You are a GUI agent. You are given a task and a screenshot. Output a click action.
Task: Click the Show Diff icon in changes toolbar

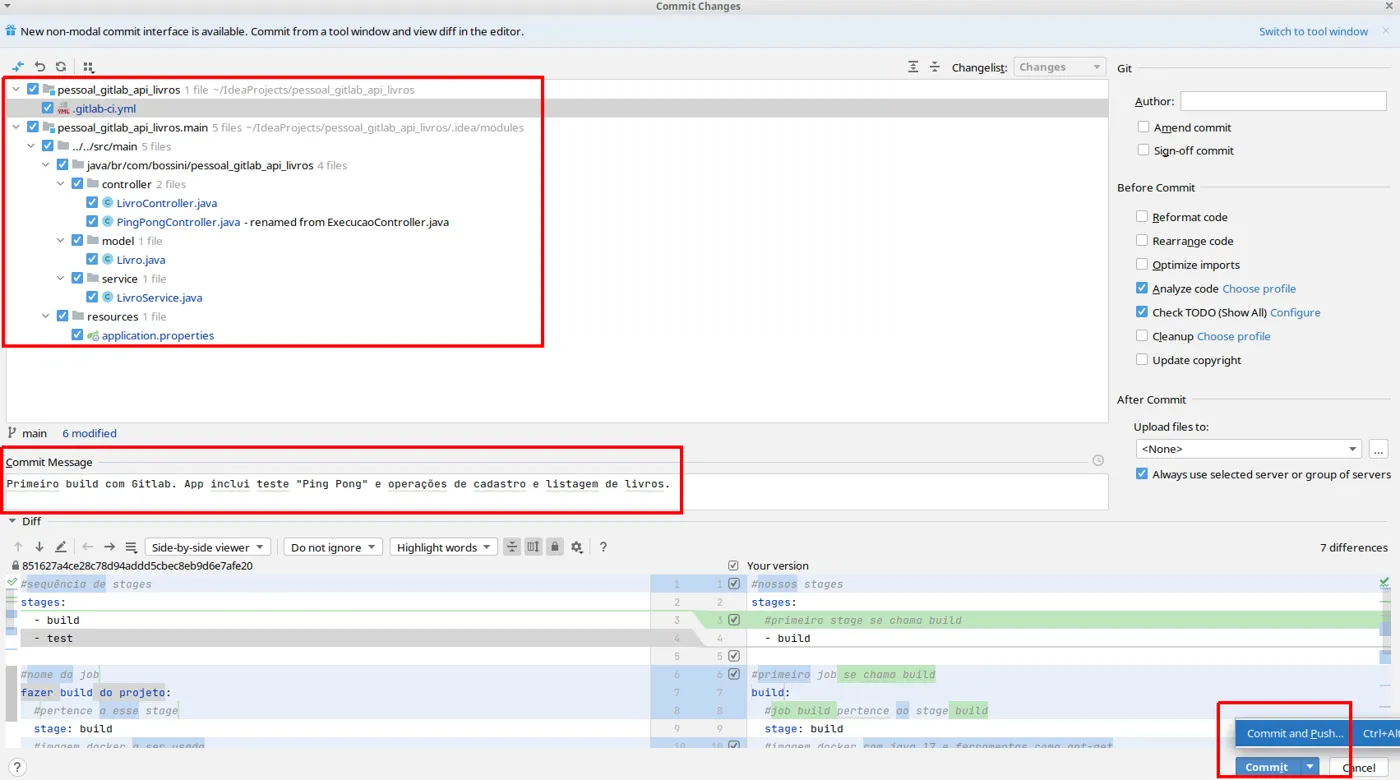(18, 67)
